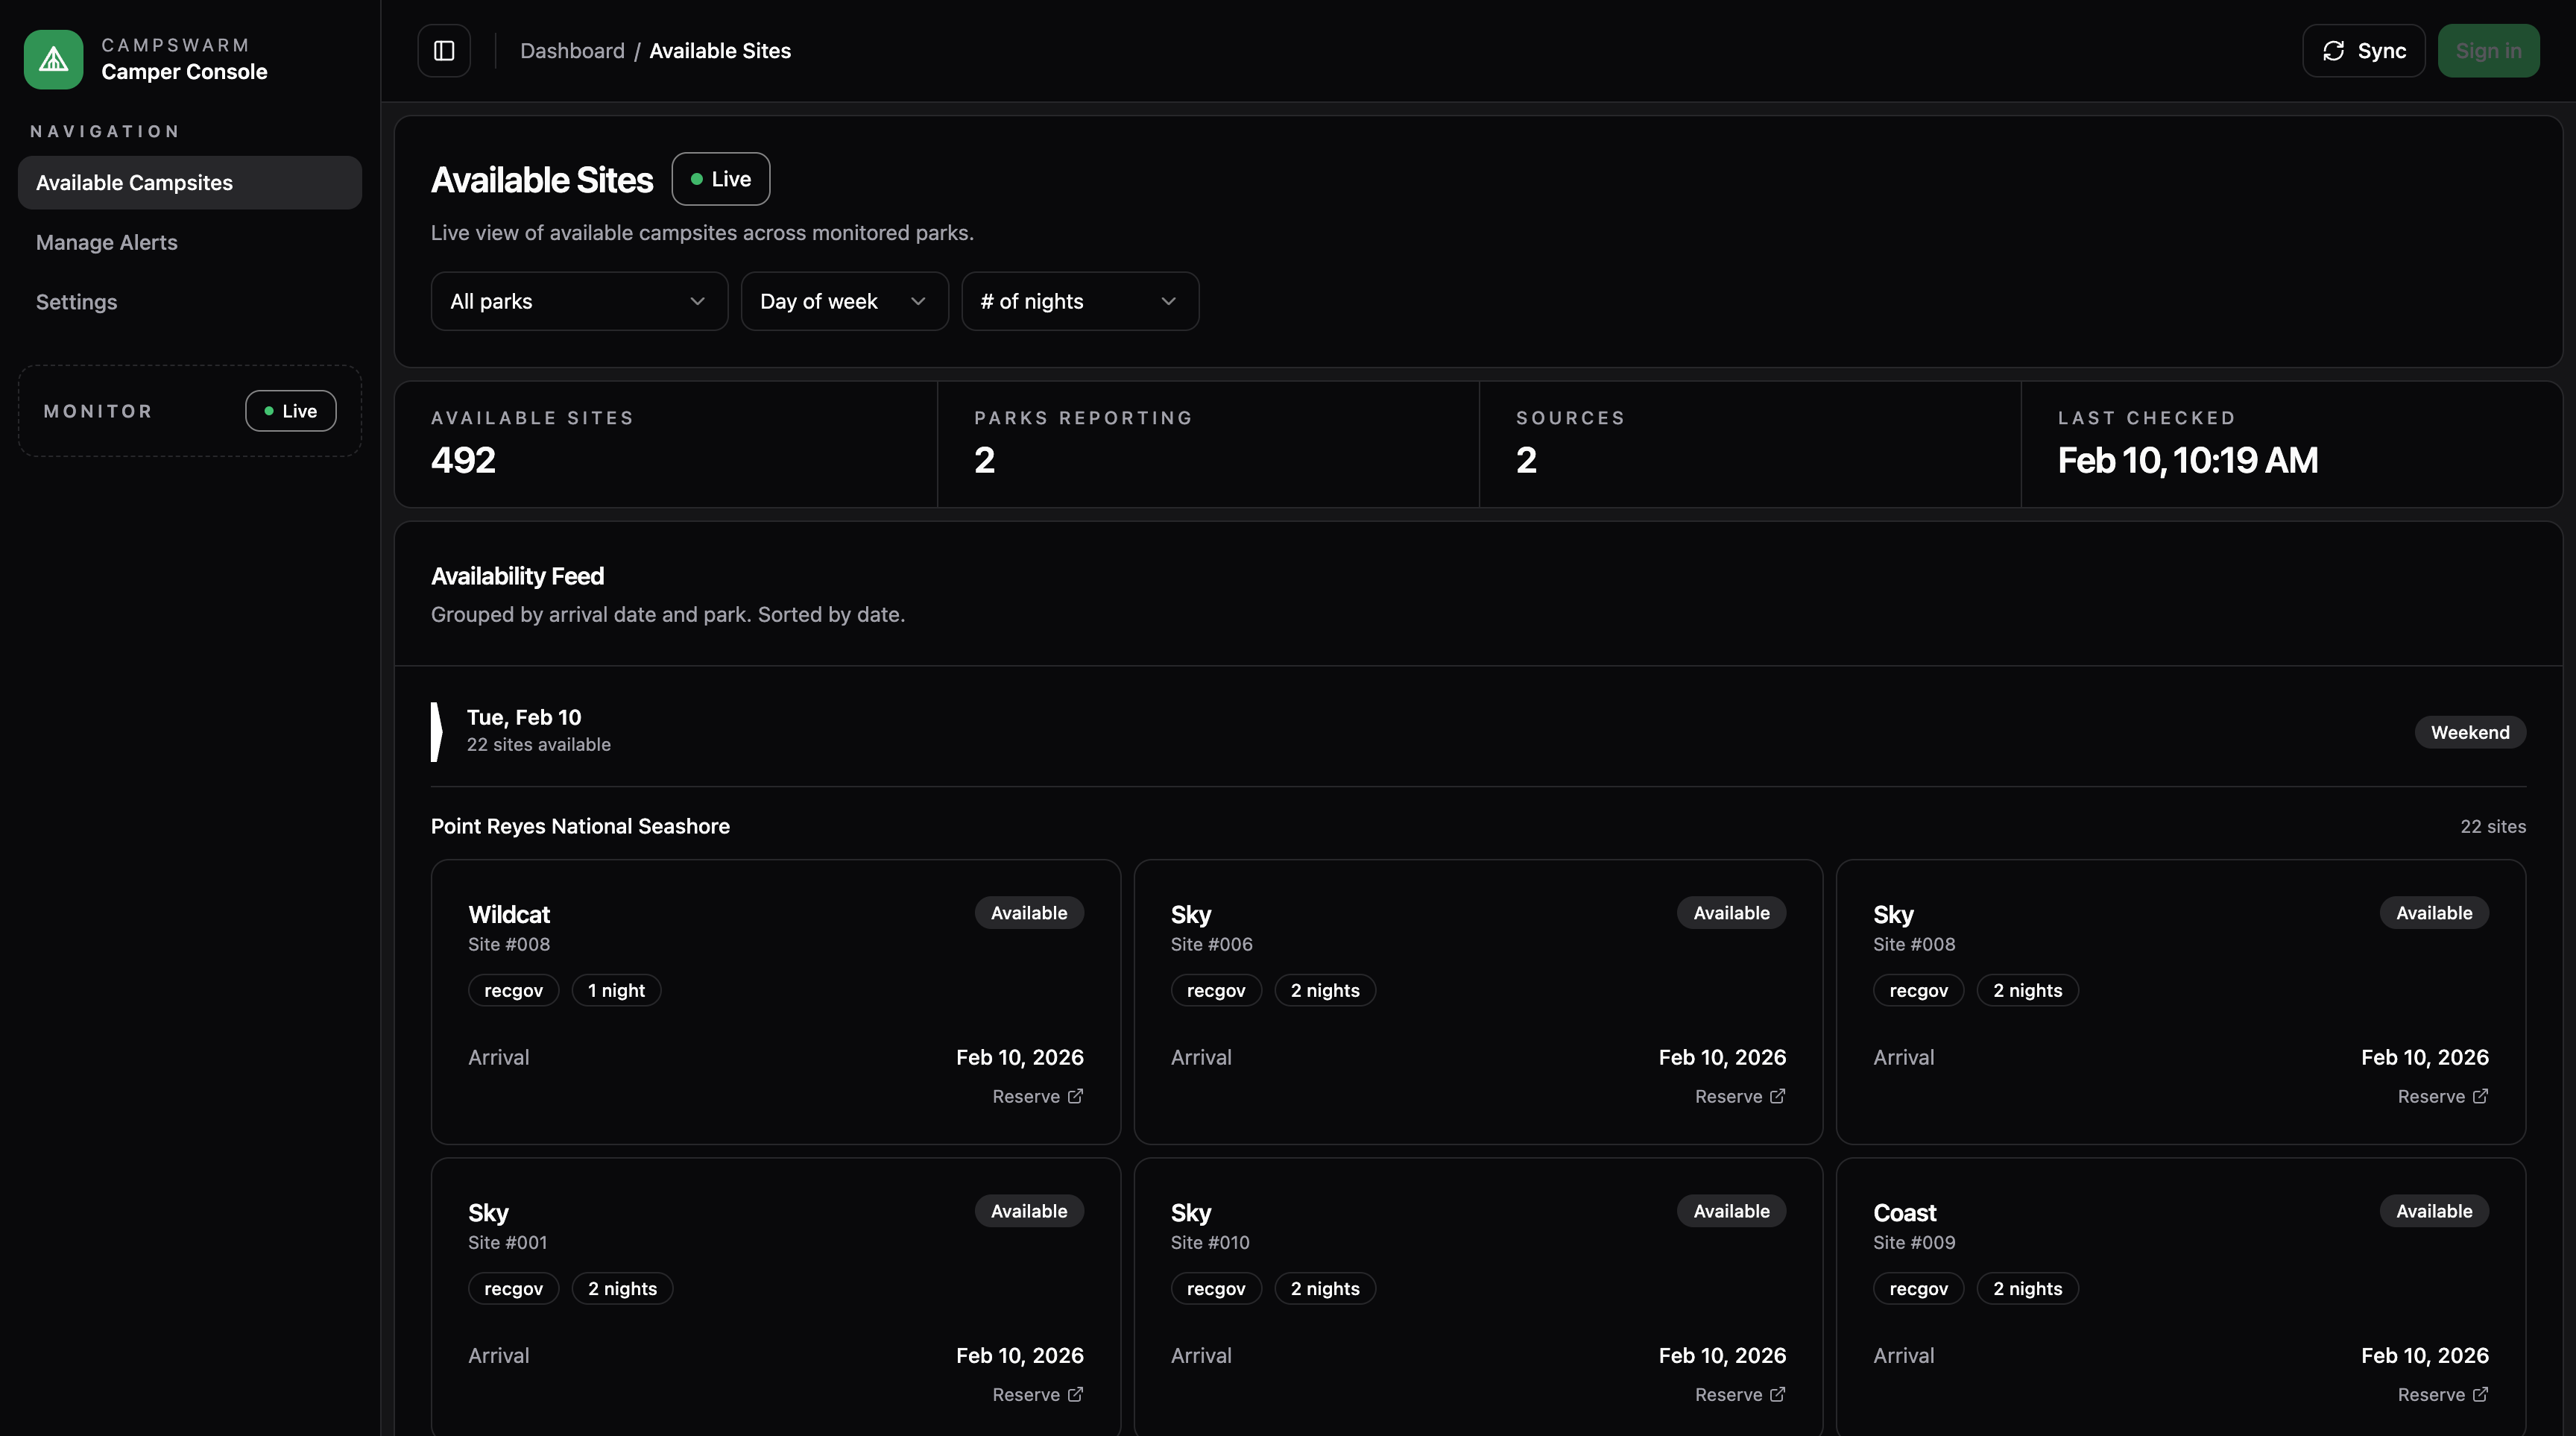This screenshot has width=2576, height=1436.
Task: Click the Available status badge on Sky Site #001
Action: pyautogui.click(x=1028, y=1210)
